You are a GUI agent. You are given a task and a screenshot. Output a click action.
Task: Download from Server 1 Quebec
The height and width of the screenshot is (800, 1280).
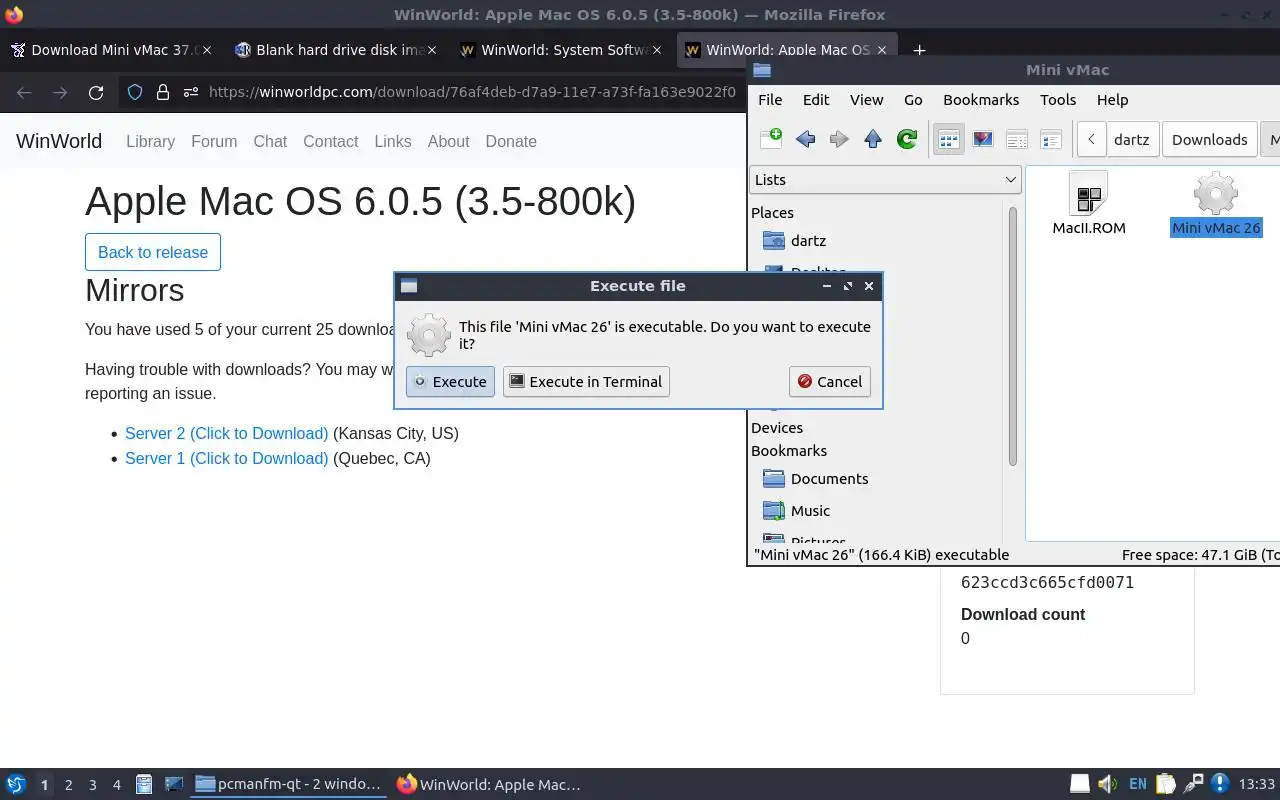point(226,458)
